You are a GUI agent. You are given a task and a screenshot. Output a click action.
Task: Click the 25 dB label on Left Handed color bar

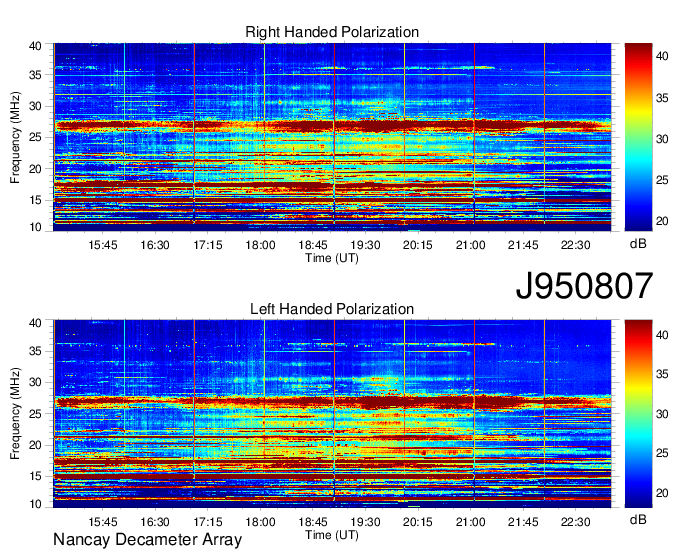(x=662, y=454)
